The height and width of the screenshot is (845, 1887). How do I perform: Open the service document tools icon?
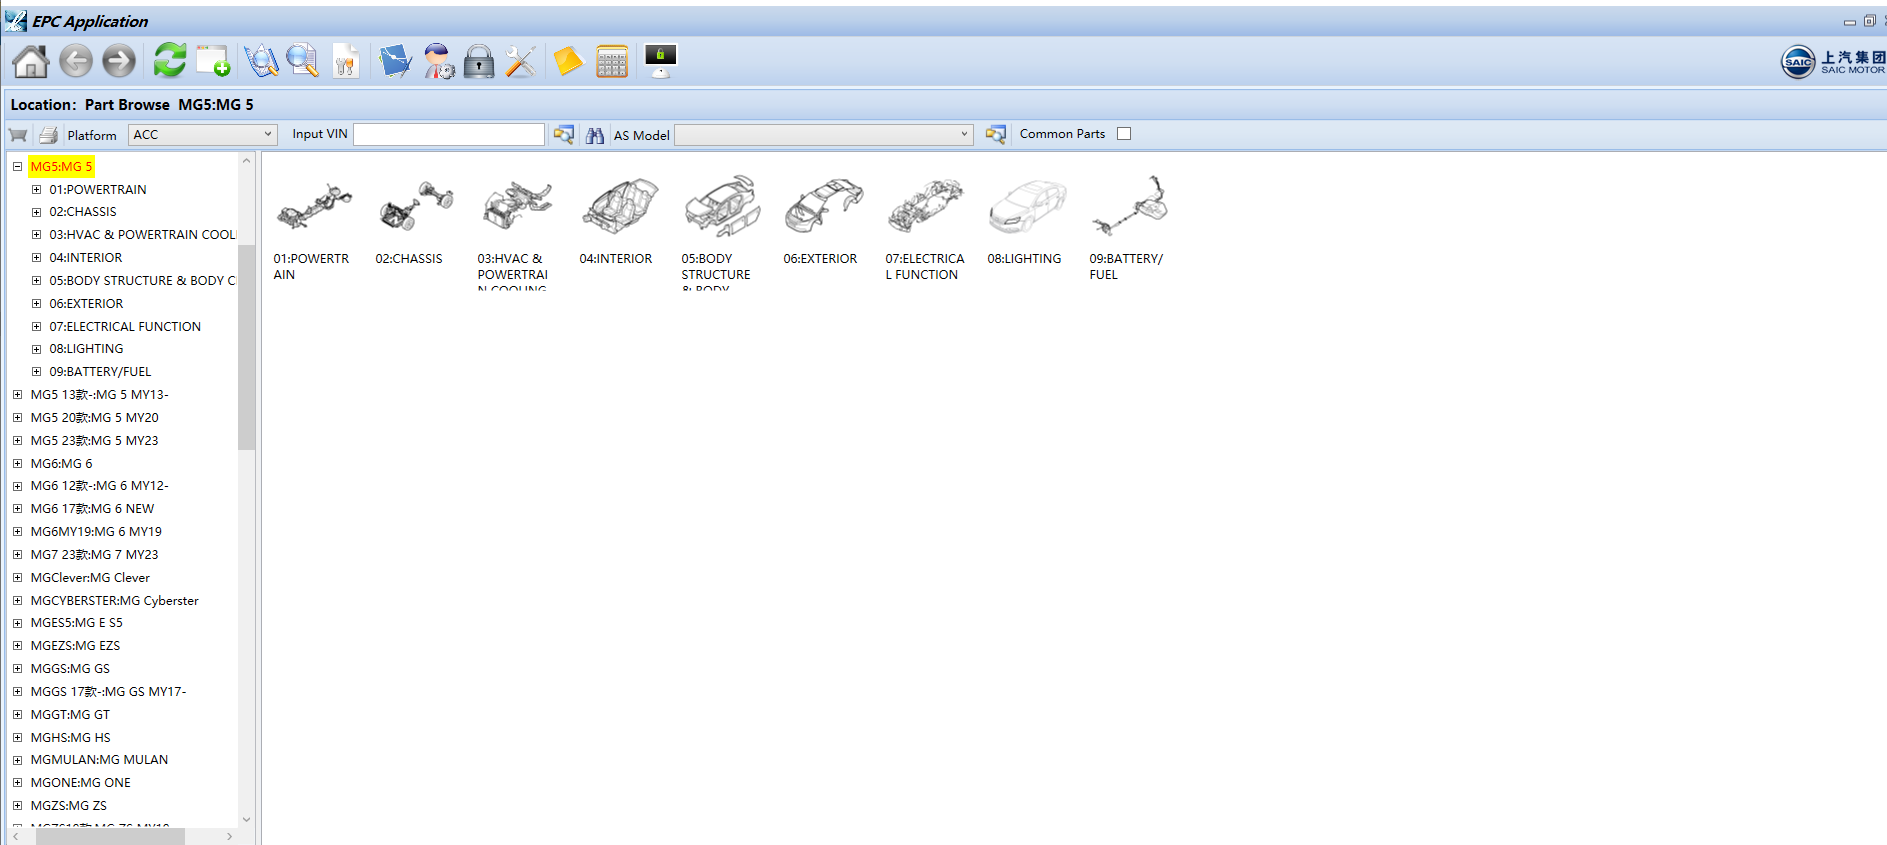345,61
